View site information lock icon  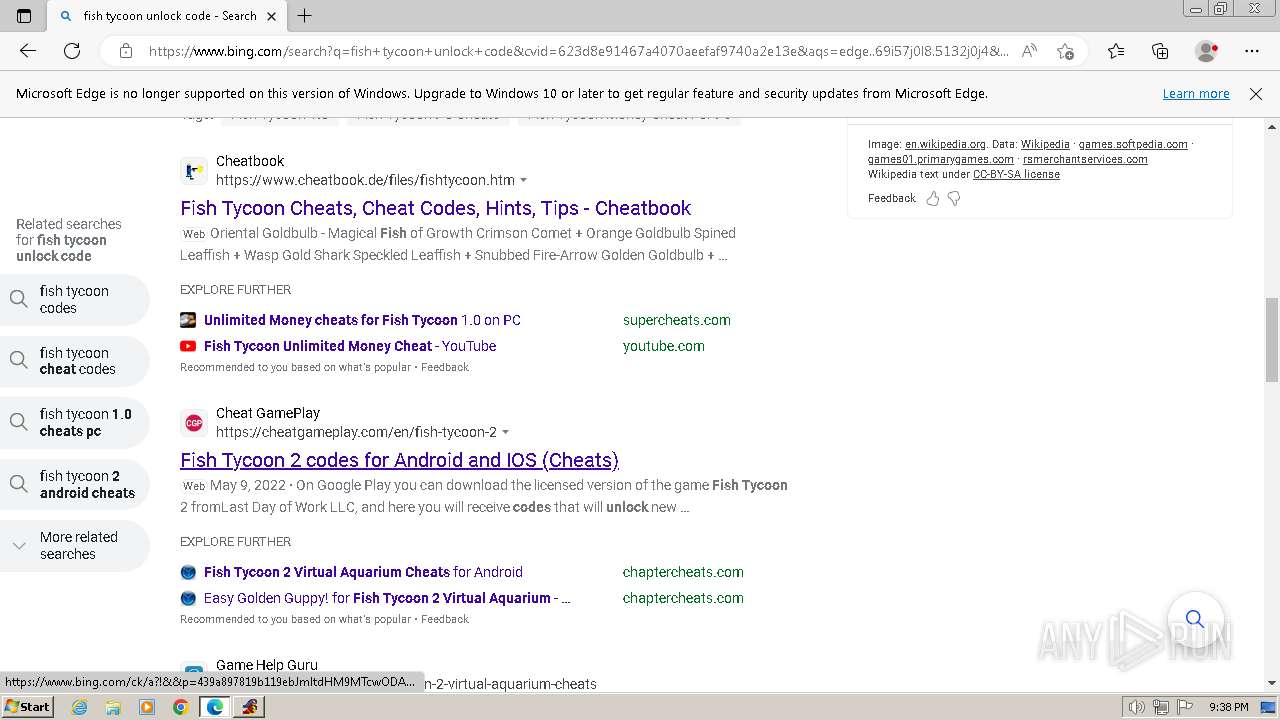(126, 51)
